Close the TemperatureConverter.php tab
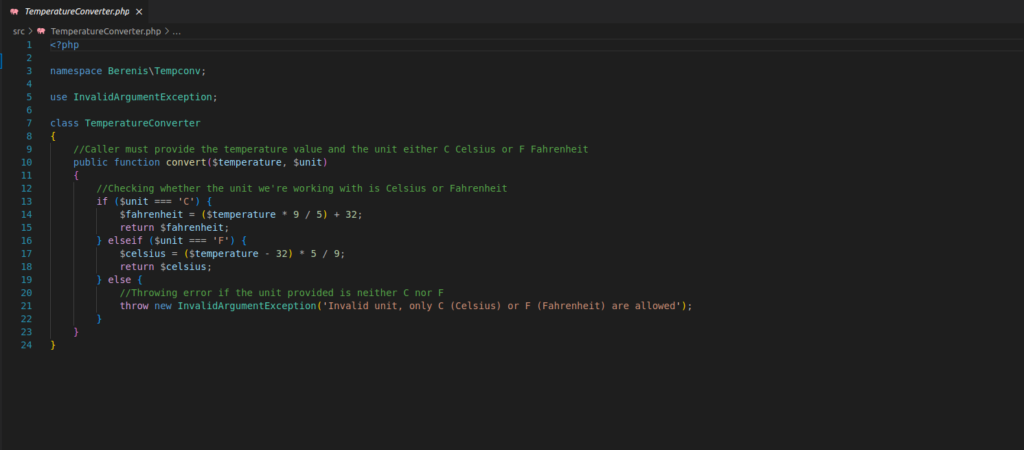 click(x=139, y=12)
